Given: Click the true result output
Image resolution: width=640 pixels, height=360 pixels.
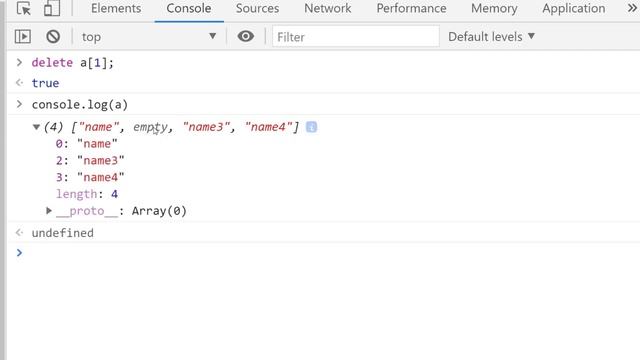Looking at the screenshot, I should point(45,83).
